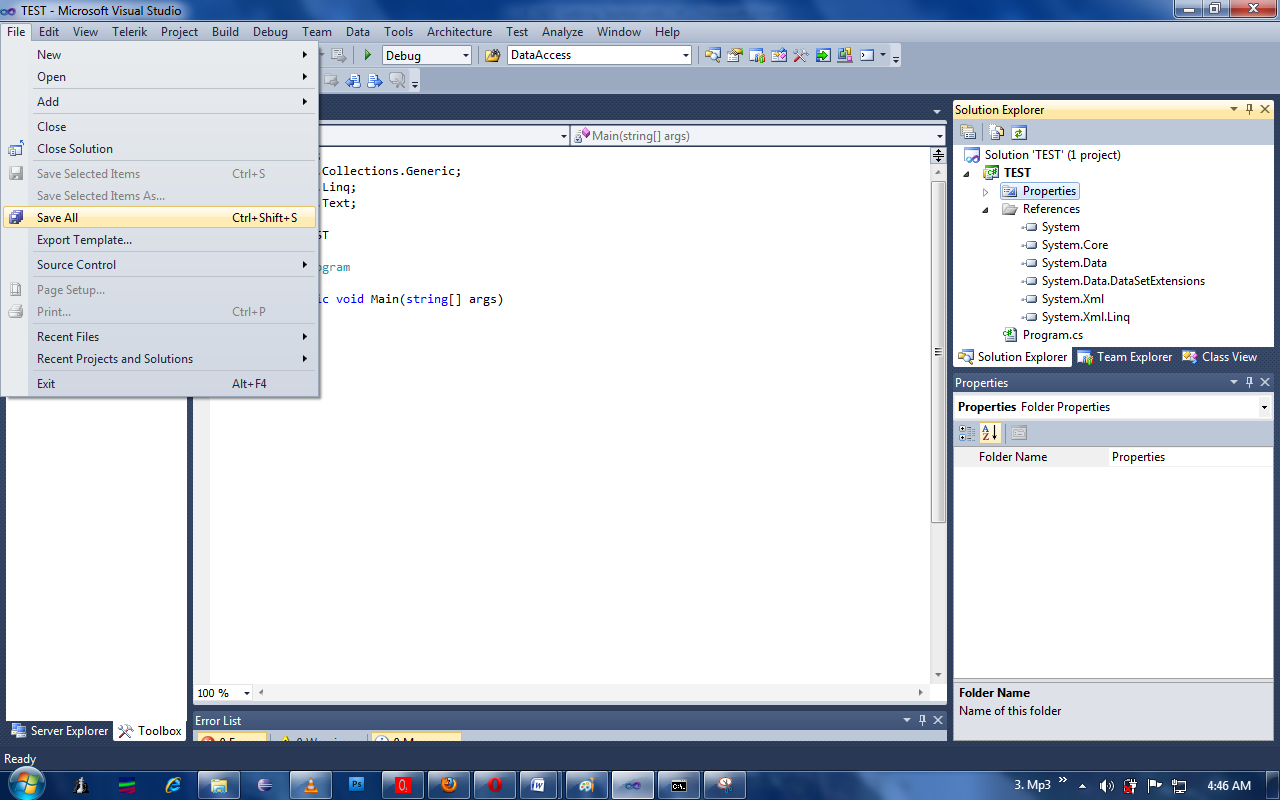The width and height of the screenshot is (1280, 800).
Task: Open the zoom level 100 % dropdown
Action: coord(248,692)
